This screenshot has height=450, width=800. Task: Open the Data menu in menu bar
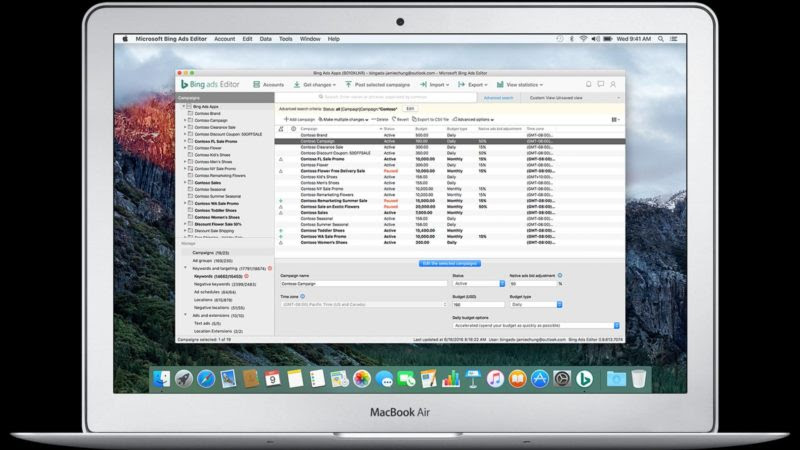pos(265,39)
